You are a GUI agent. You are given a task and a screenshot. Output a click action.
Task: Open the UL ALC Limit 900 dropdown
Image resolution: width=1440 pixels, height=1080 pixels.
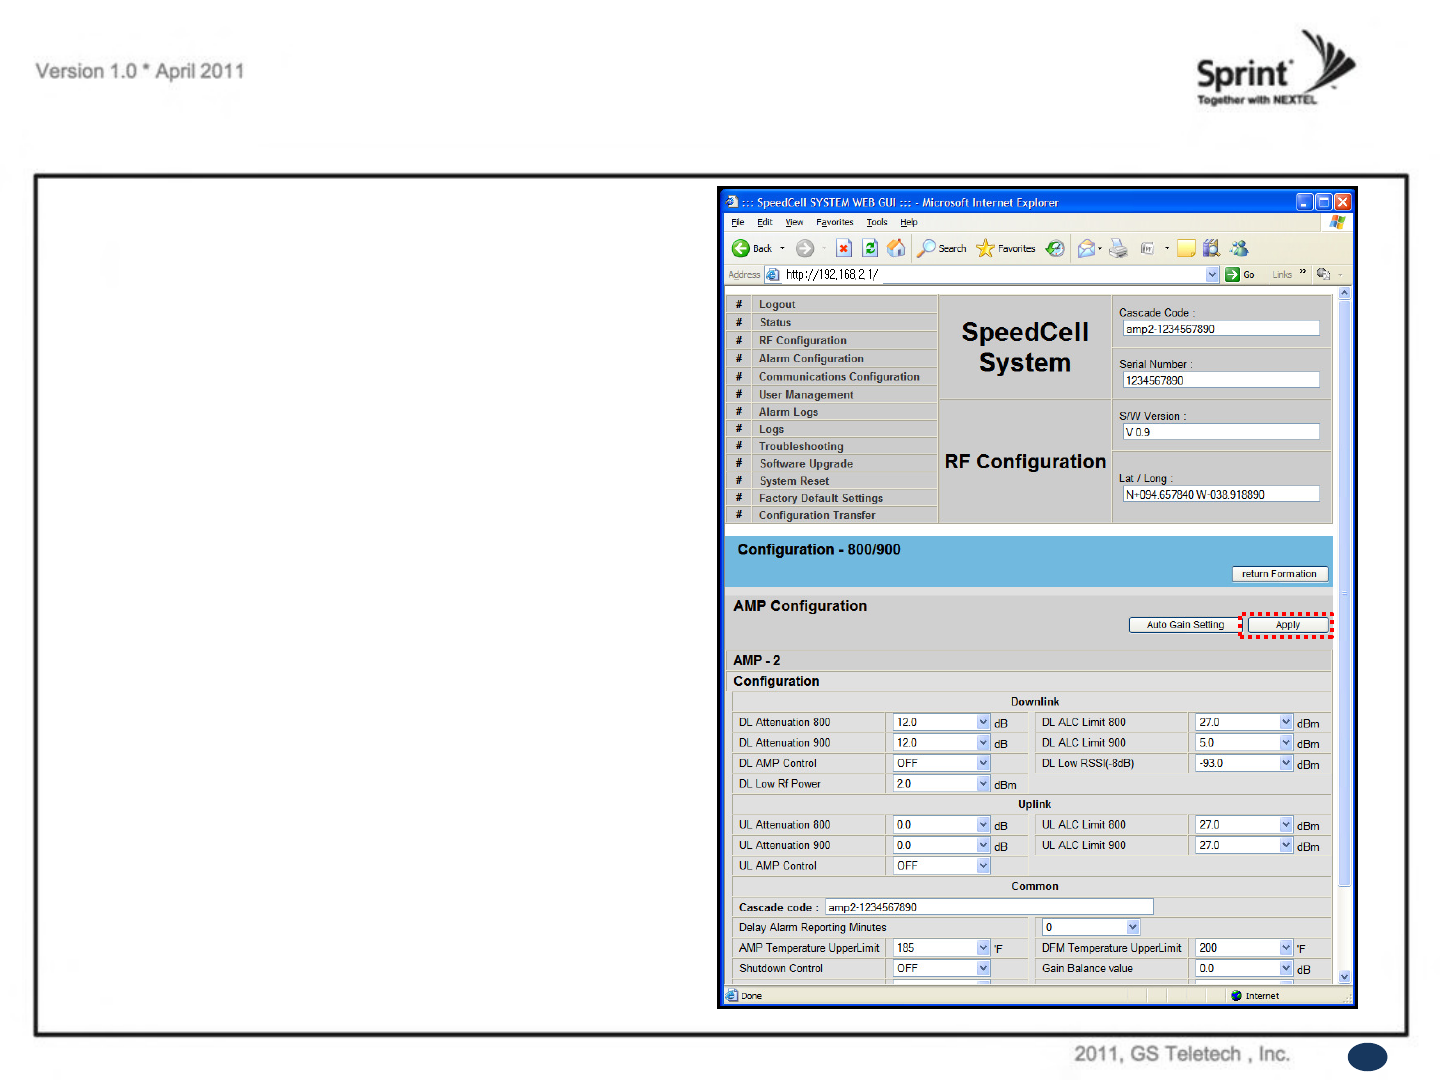[x=1286, y=845]
